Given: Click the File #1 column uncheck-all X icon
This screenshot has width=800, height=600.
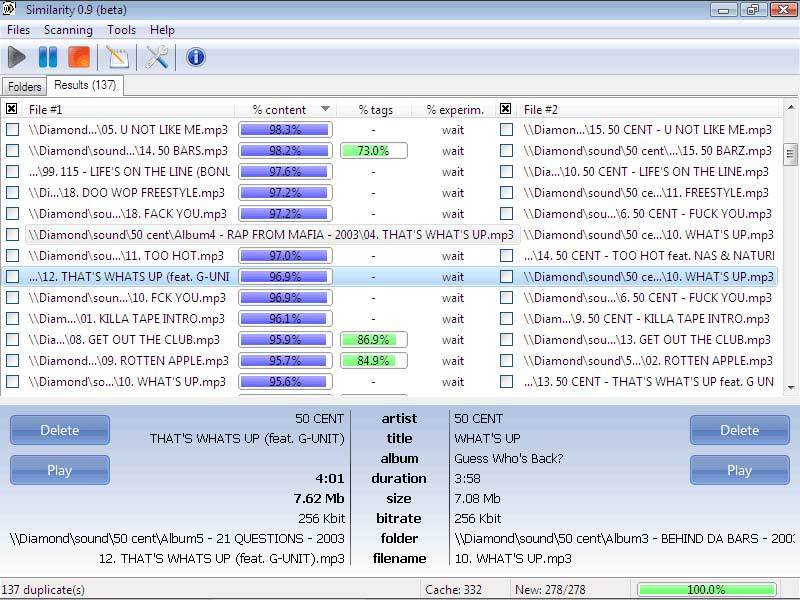Looking at the screenshot, I should pos(12,109).
